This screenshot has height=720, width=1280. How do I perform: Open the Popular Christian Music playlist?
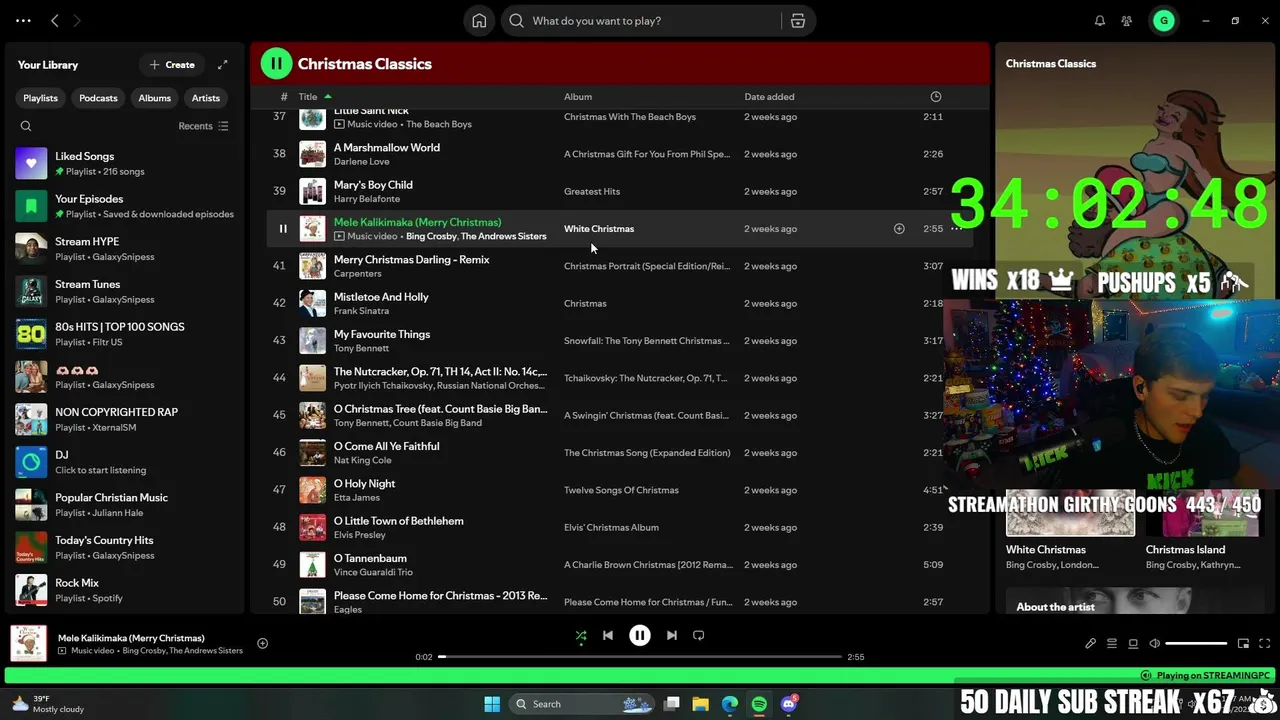coord(124,505)
